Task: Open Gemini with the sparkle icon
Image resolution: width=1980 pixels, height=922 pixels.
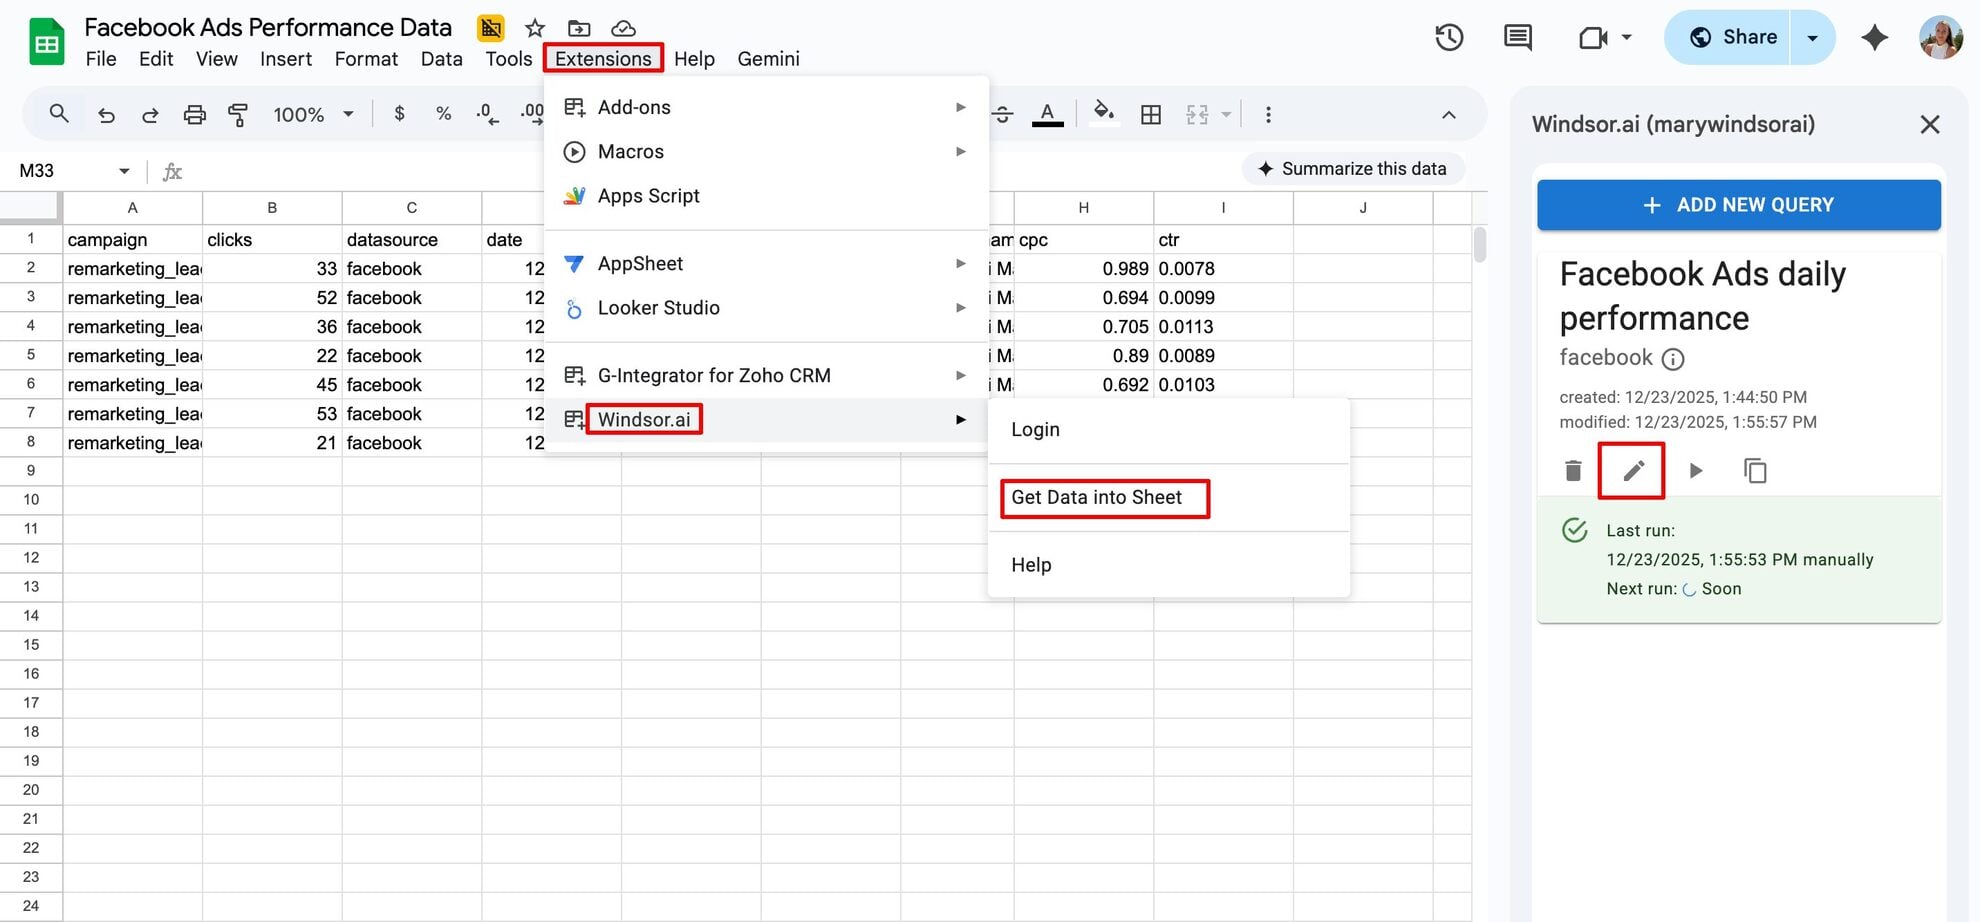Action: click(1875, 36)
